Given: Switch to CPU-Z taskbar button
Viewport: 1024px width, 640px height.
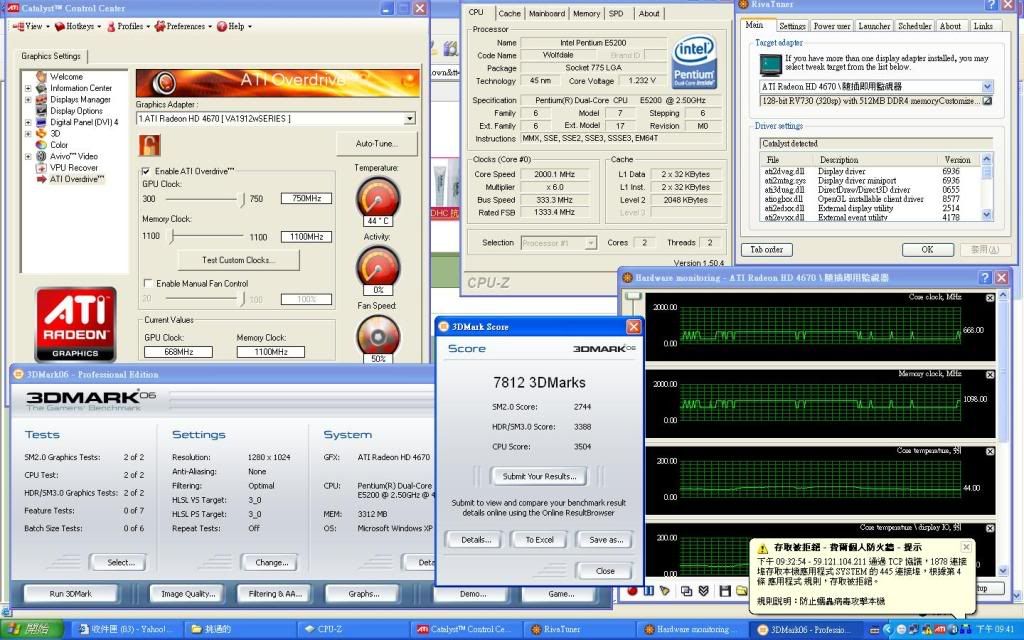Looking at the screenshot, I should pyautogui.click(x=353, y=630).
